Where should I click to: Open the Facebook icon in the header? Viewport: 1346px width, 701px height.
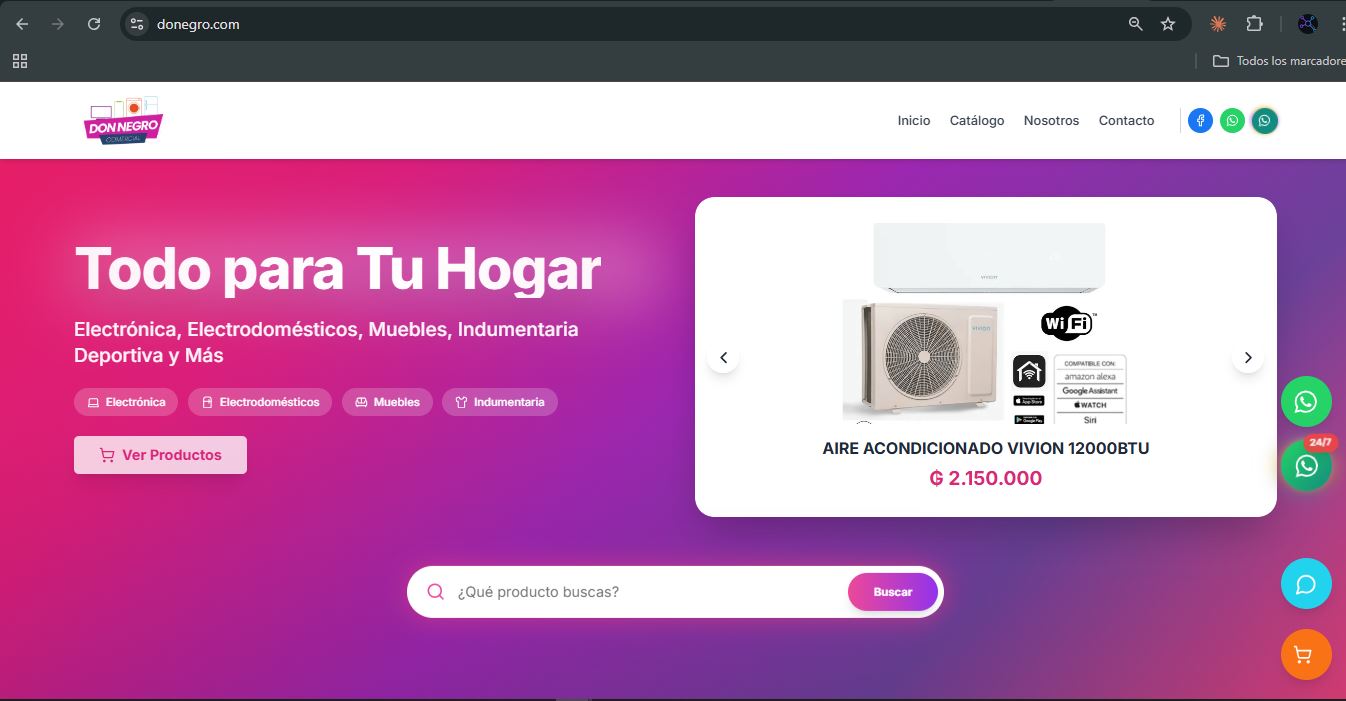tap(1200, 121)
